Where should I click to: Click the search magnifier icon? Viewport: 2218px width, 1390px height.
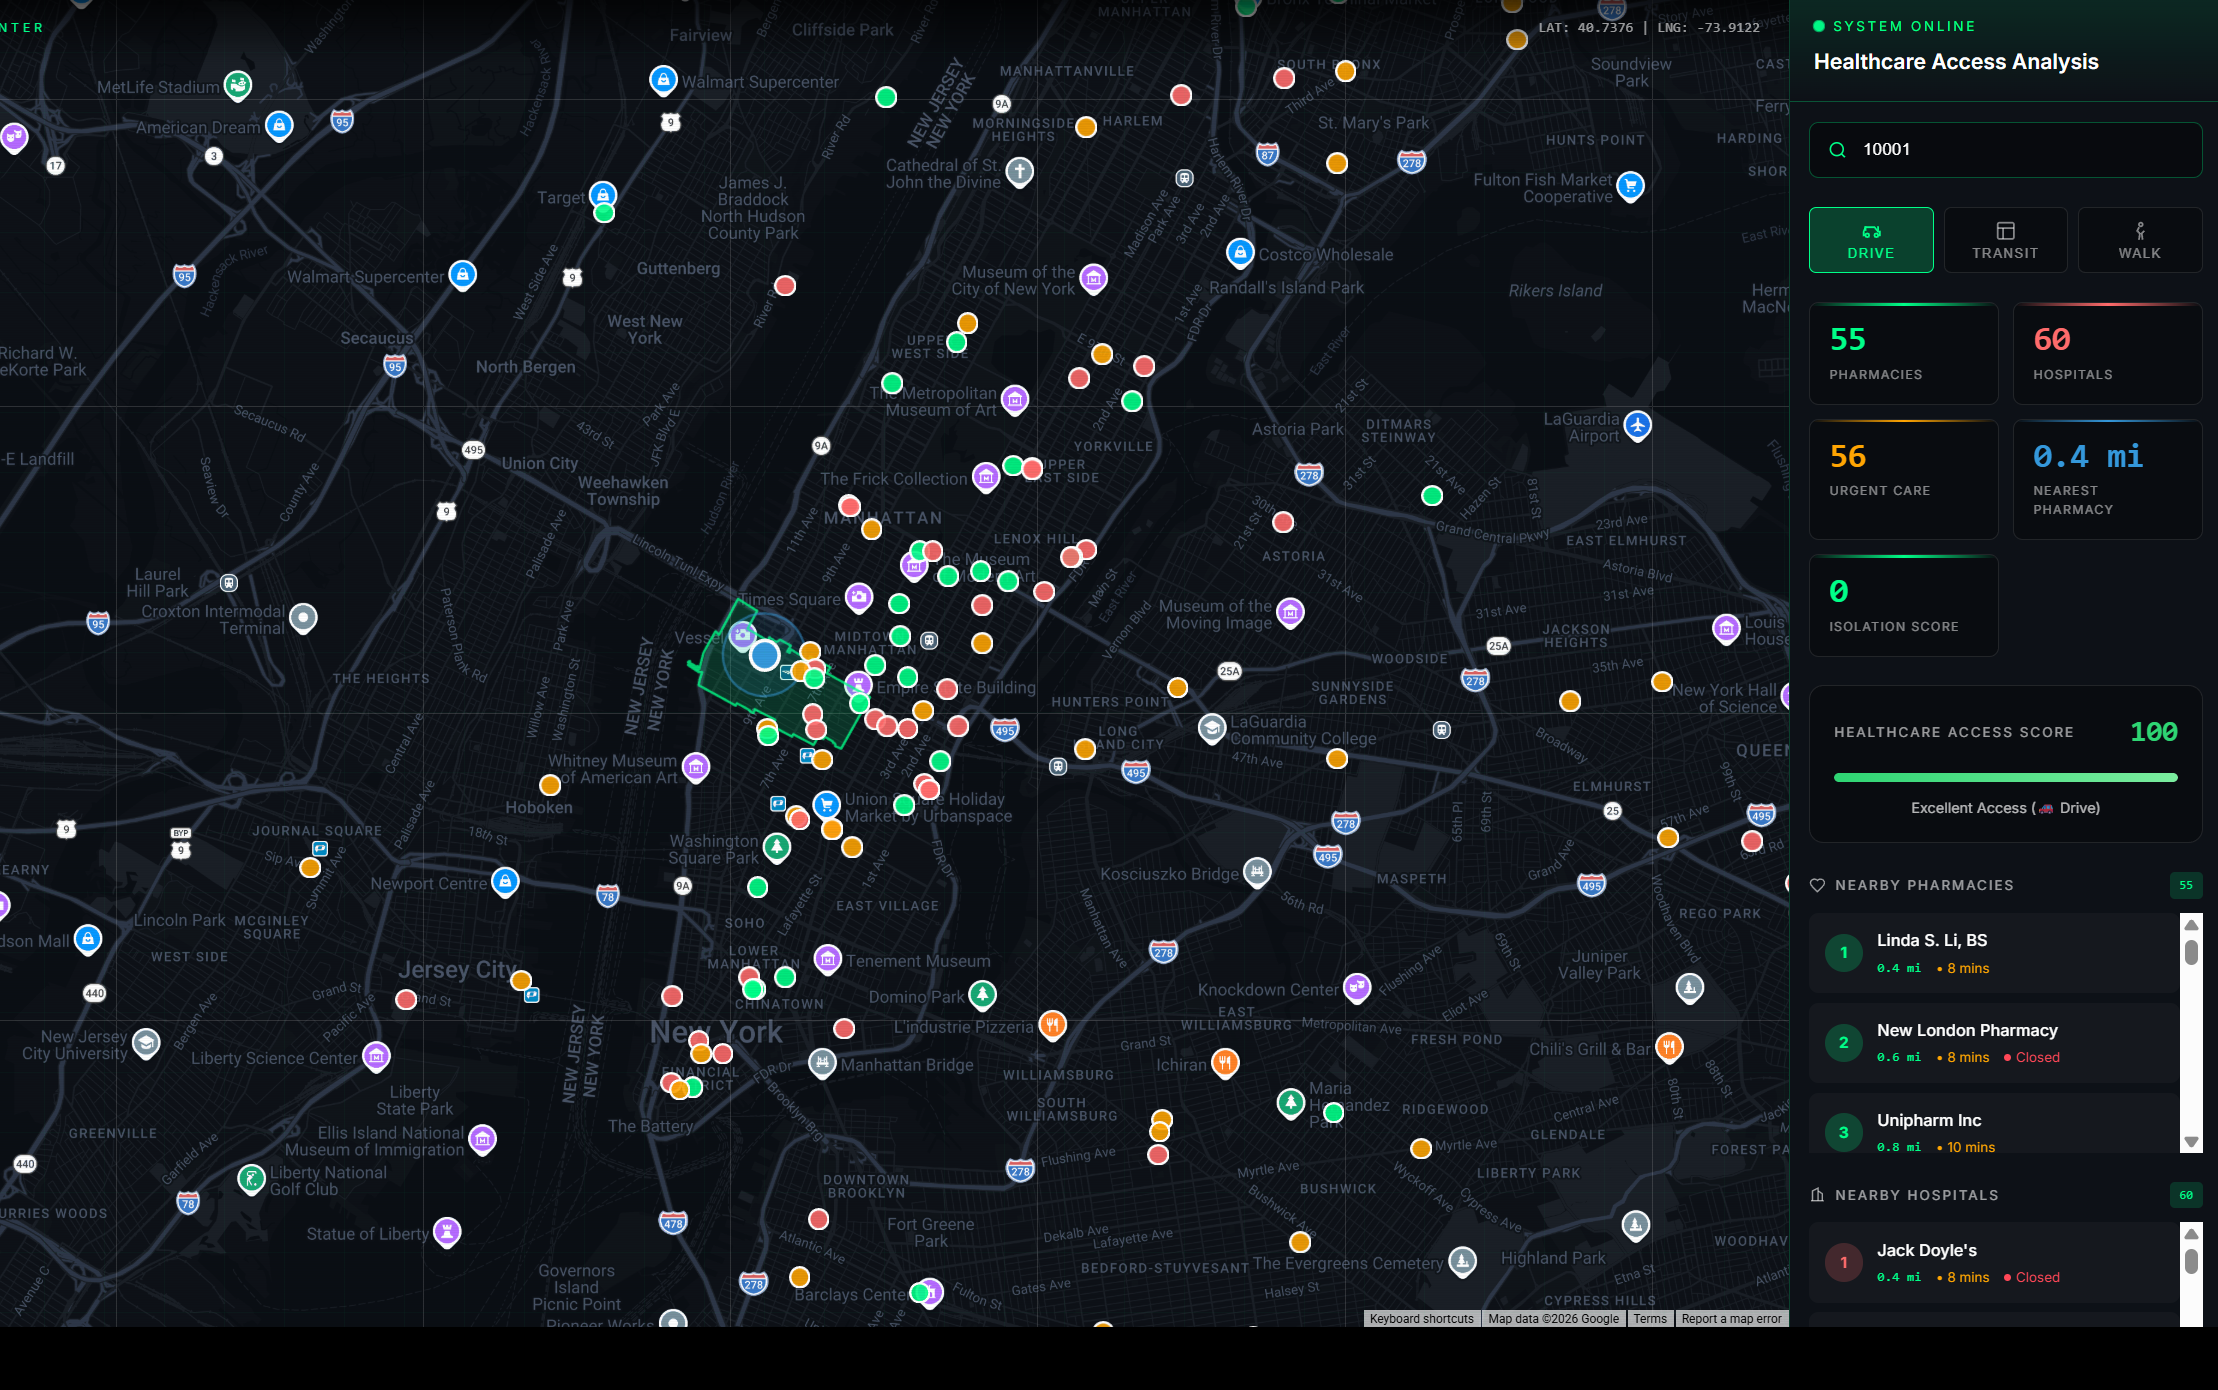(x=1838, y=149)
